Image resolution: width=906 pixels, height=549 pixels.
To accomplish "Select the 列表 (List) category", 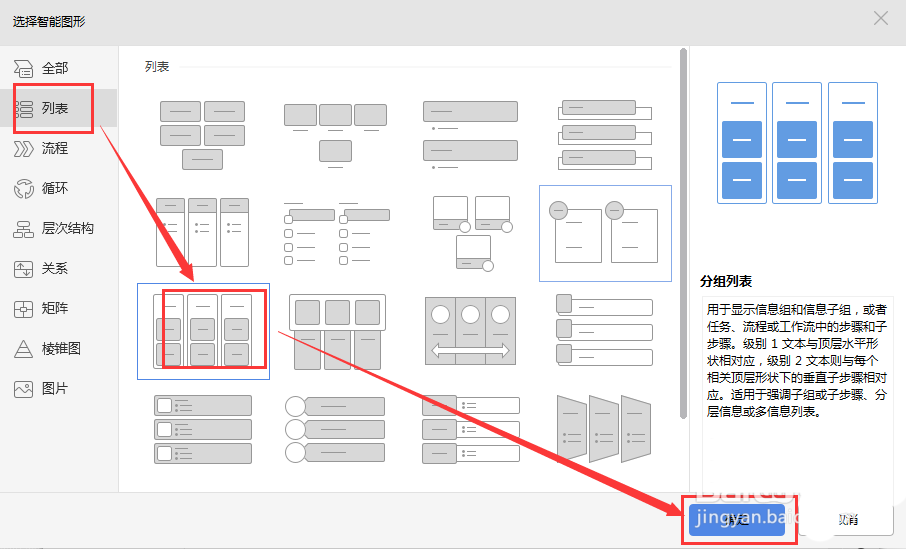I will 58,108.
